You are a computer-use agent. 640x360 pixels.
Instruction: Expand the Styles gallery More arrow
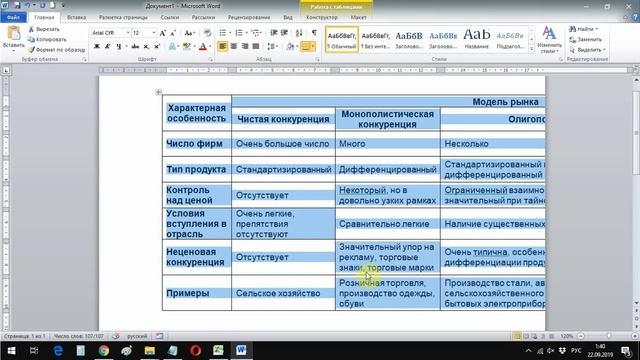[531, 49]
